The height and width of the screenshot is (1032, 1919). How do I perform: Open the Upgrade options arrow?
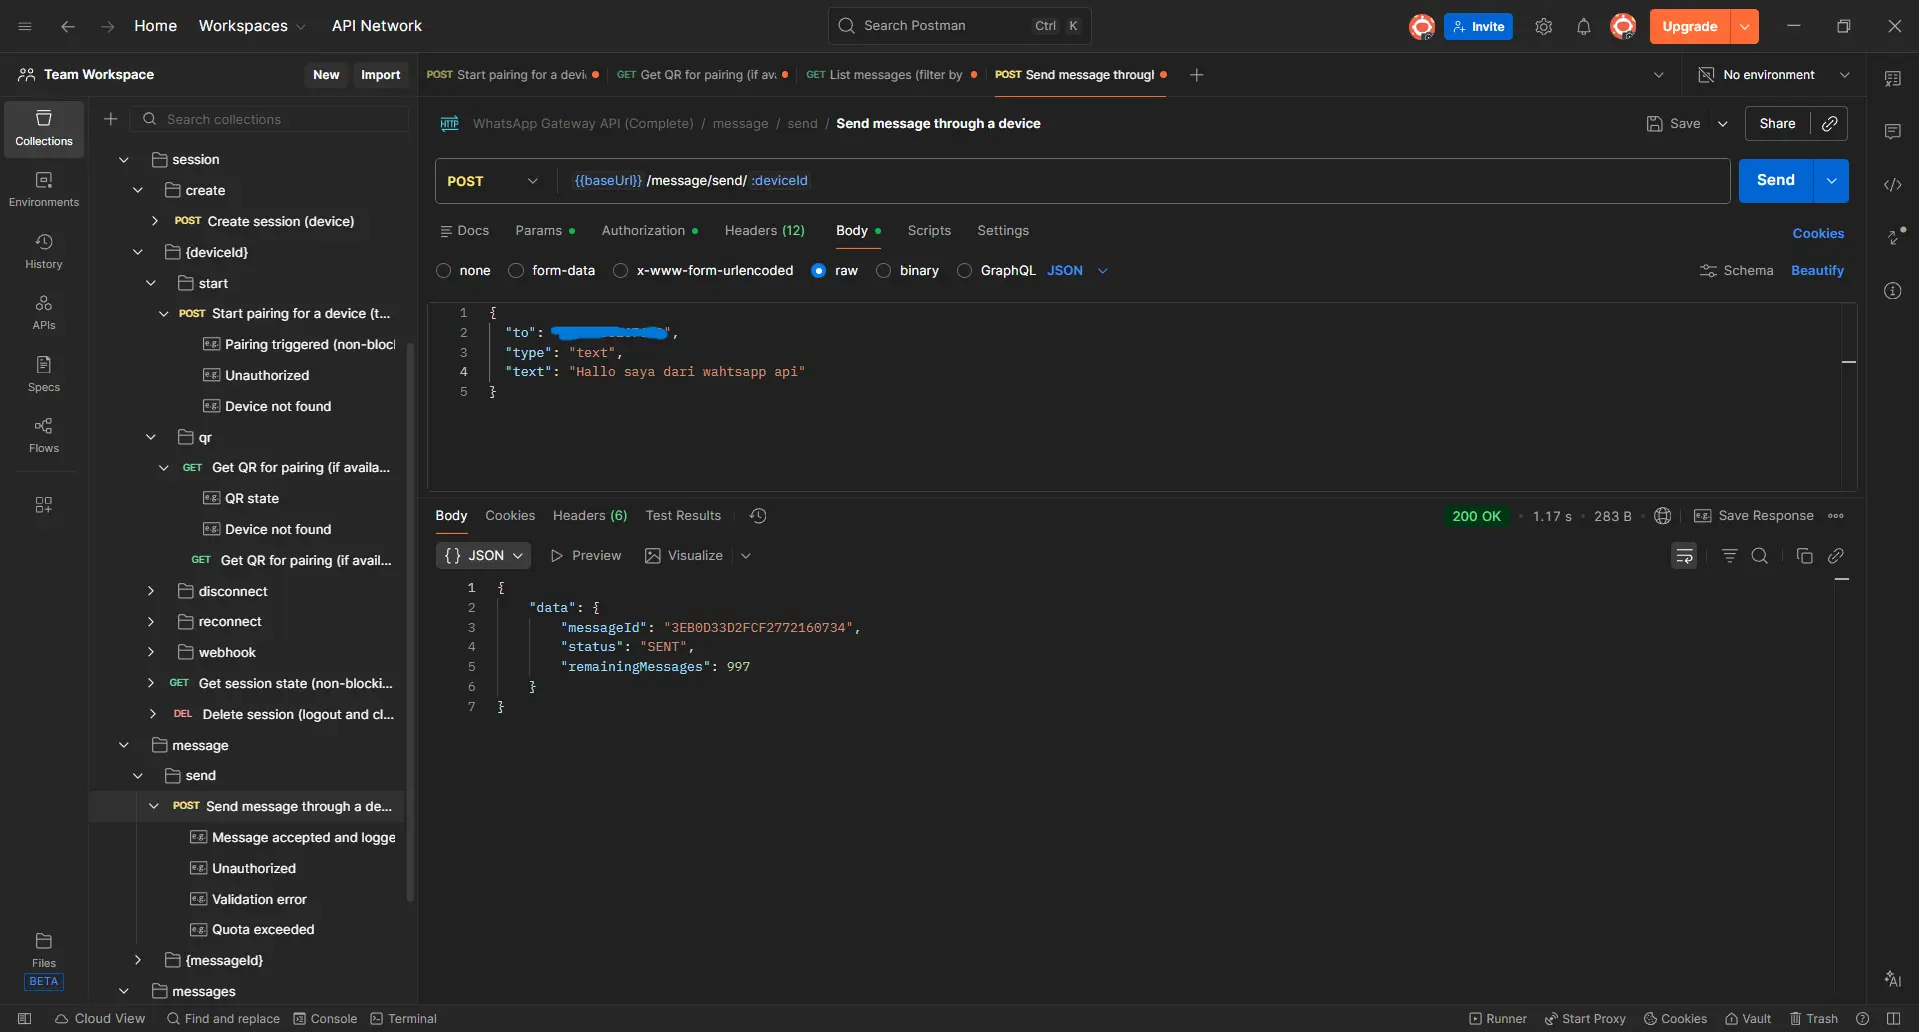coord(1745,27)
